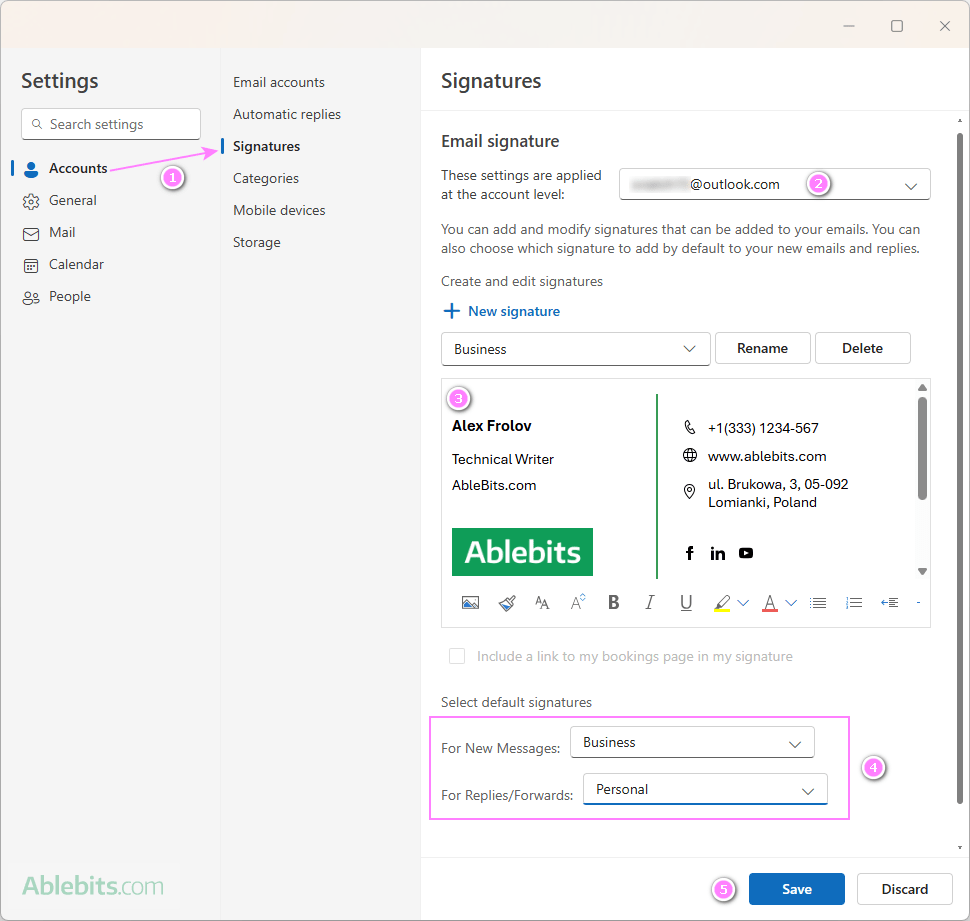
Task: Apply the yellow text highlight color
Action: click(x=721, y=602)
